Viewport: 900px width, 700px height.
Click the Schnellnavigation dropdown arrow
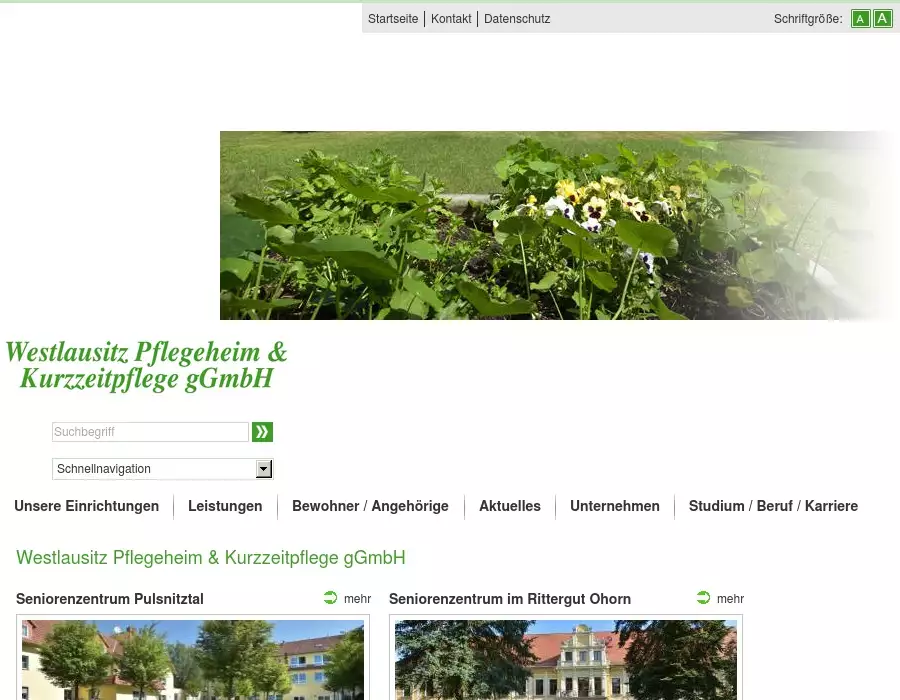264,469
